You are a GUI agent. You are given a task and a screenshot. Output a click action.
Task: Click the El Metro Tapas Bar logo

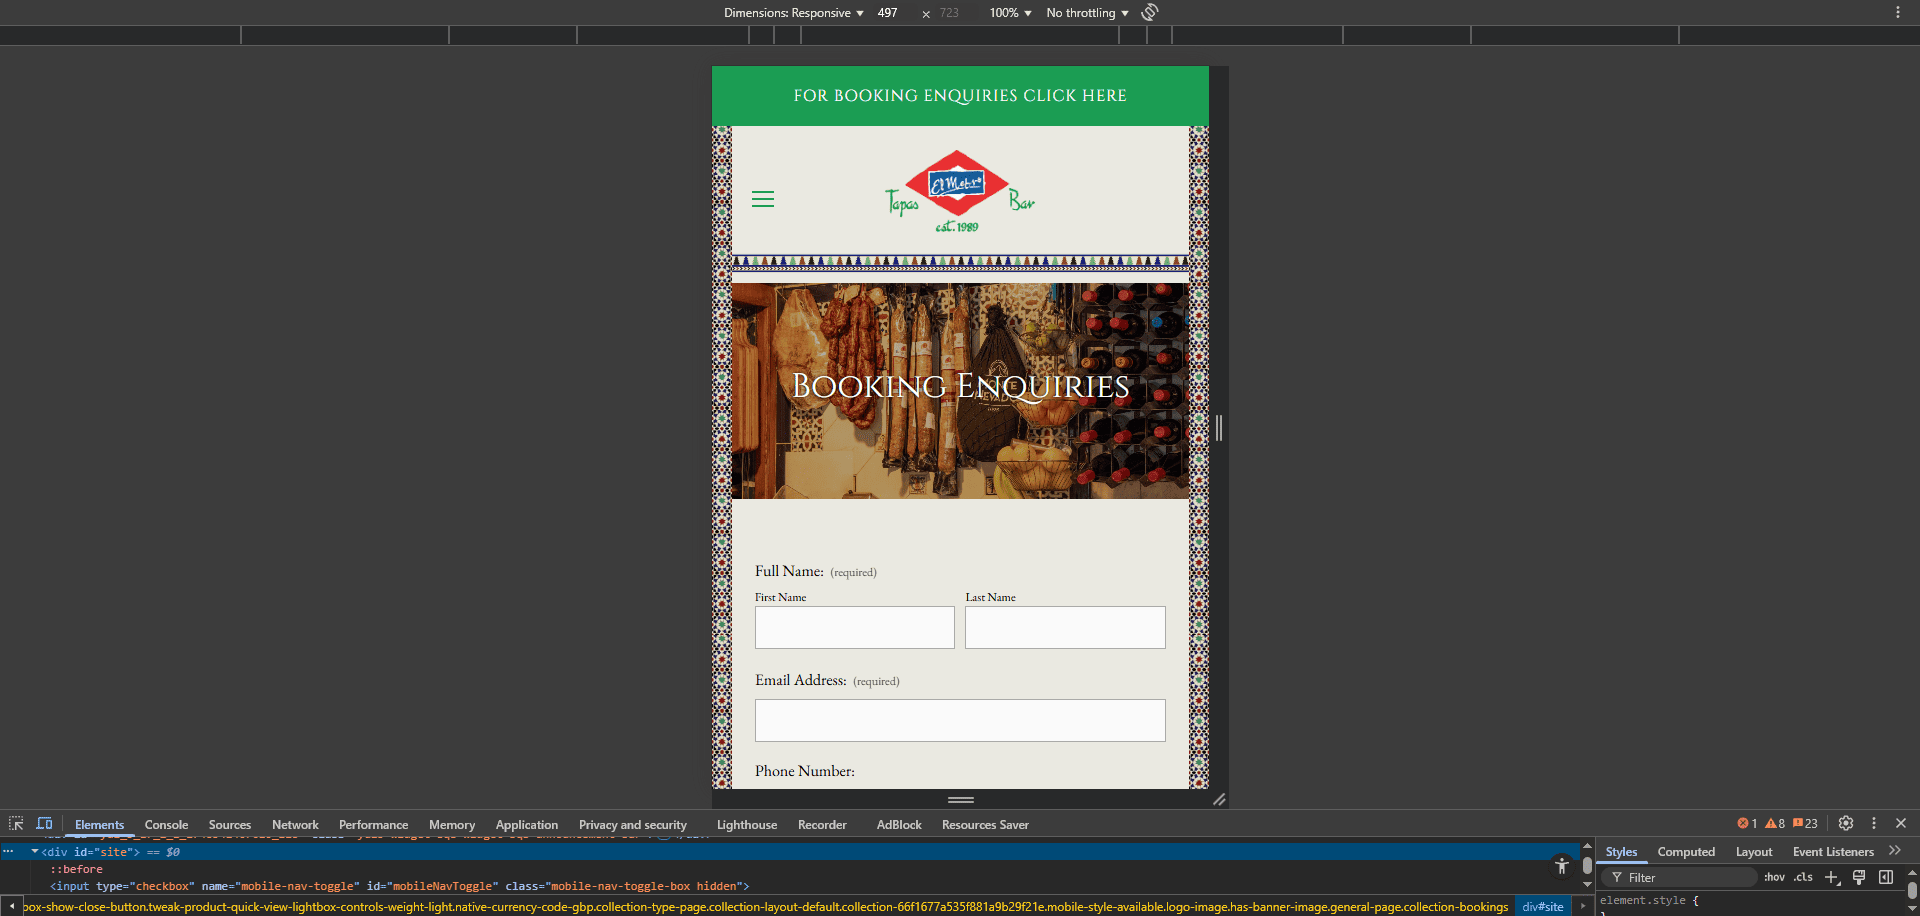(x=960, y=192)
